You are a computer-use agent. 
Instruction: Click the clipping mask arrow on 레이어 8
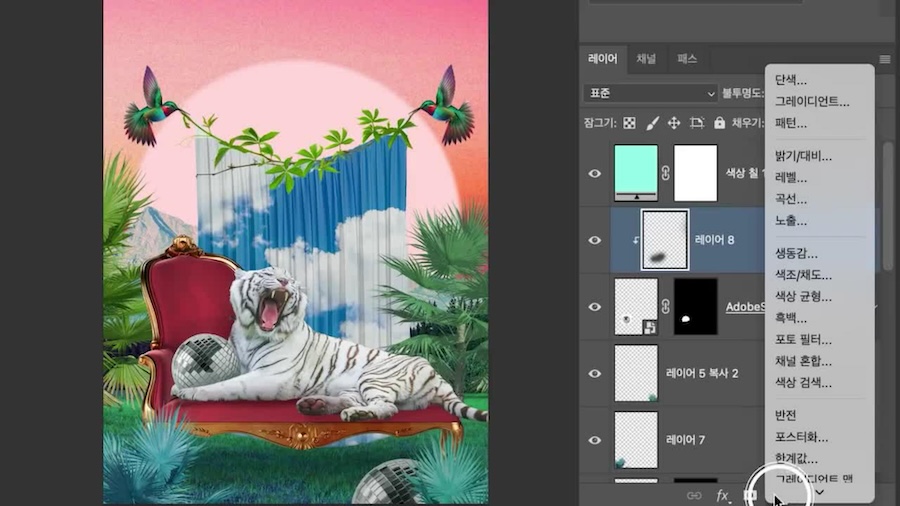tap(635, 240)
